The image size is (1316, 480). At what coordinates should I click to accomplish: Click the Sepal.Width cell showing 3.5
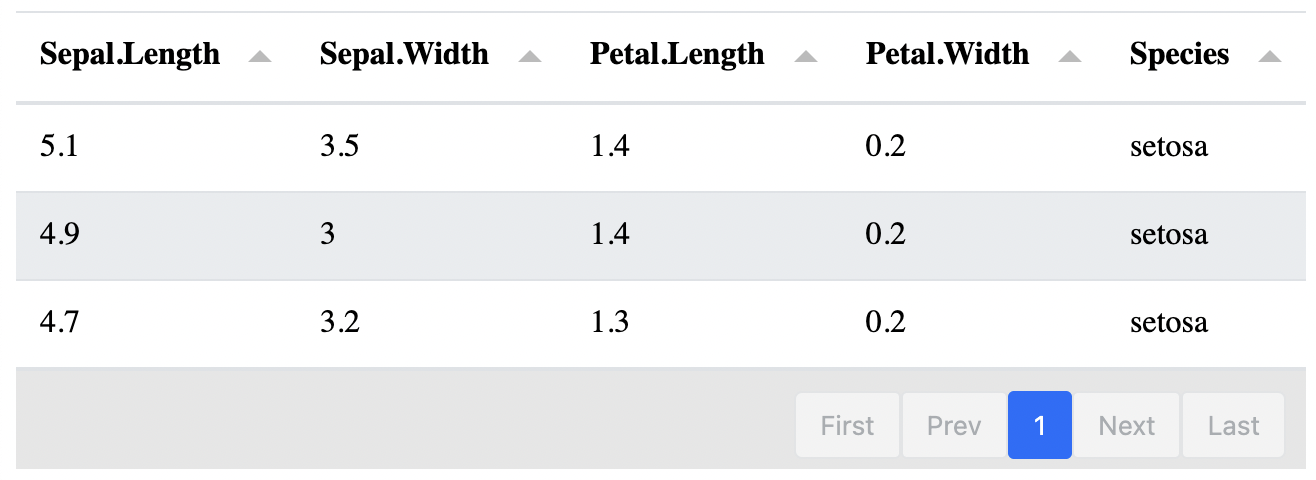click(339, 147)
